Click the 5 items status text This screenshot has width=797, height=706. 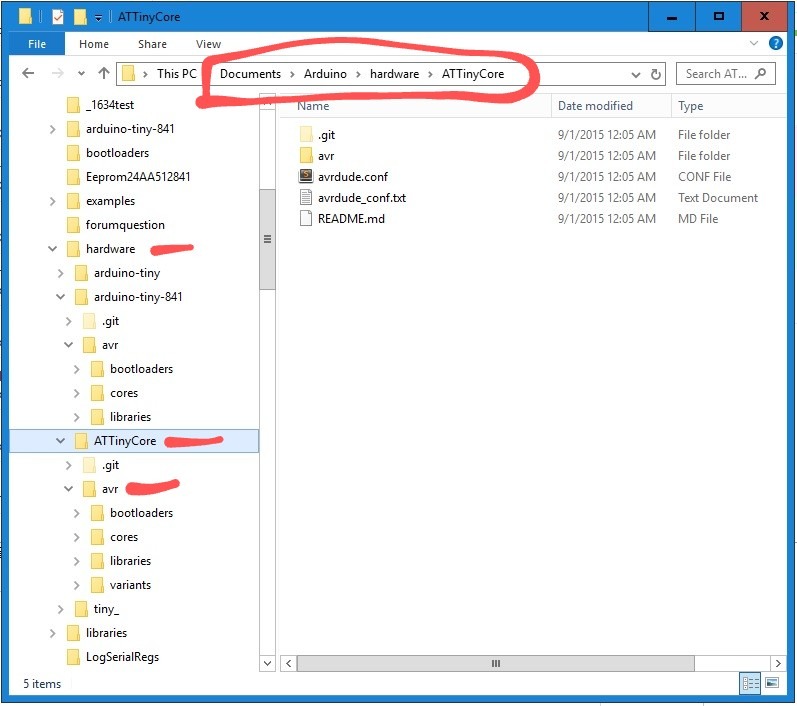tap(42, 684)
